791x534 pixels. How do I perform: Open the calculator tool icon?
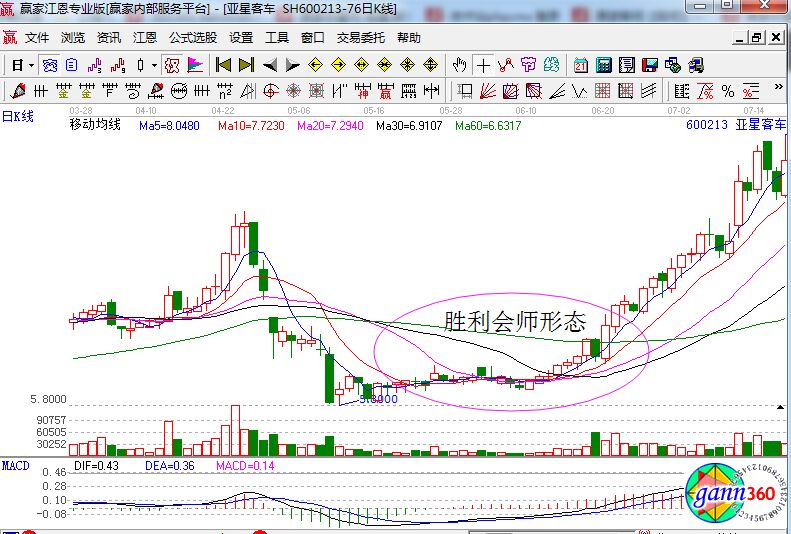604,65
